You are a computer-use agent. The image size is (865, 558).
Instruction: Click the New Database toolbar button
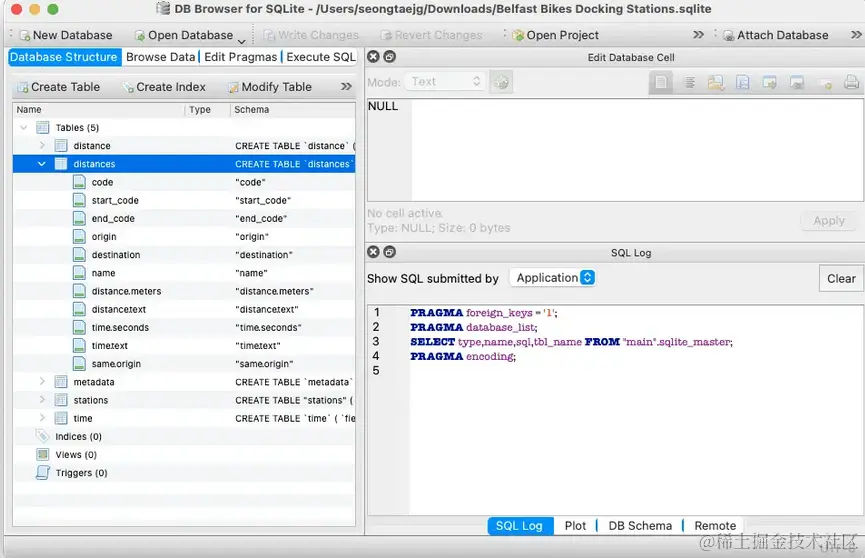[66, 35]
